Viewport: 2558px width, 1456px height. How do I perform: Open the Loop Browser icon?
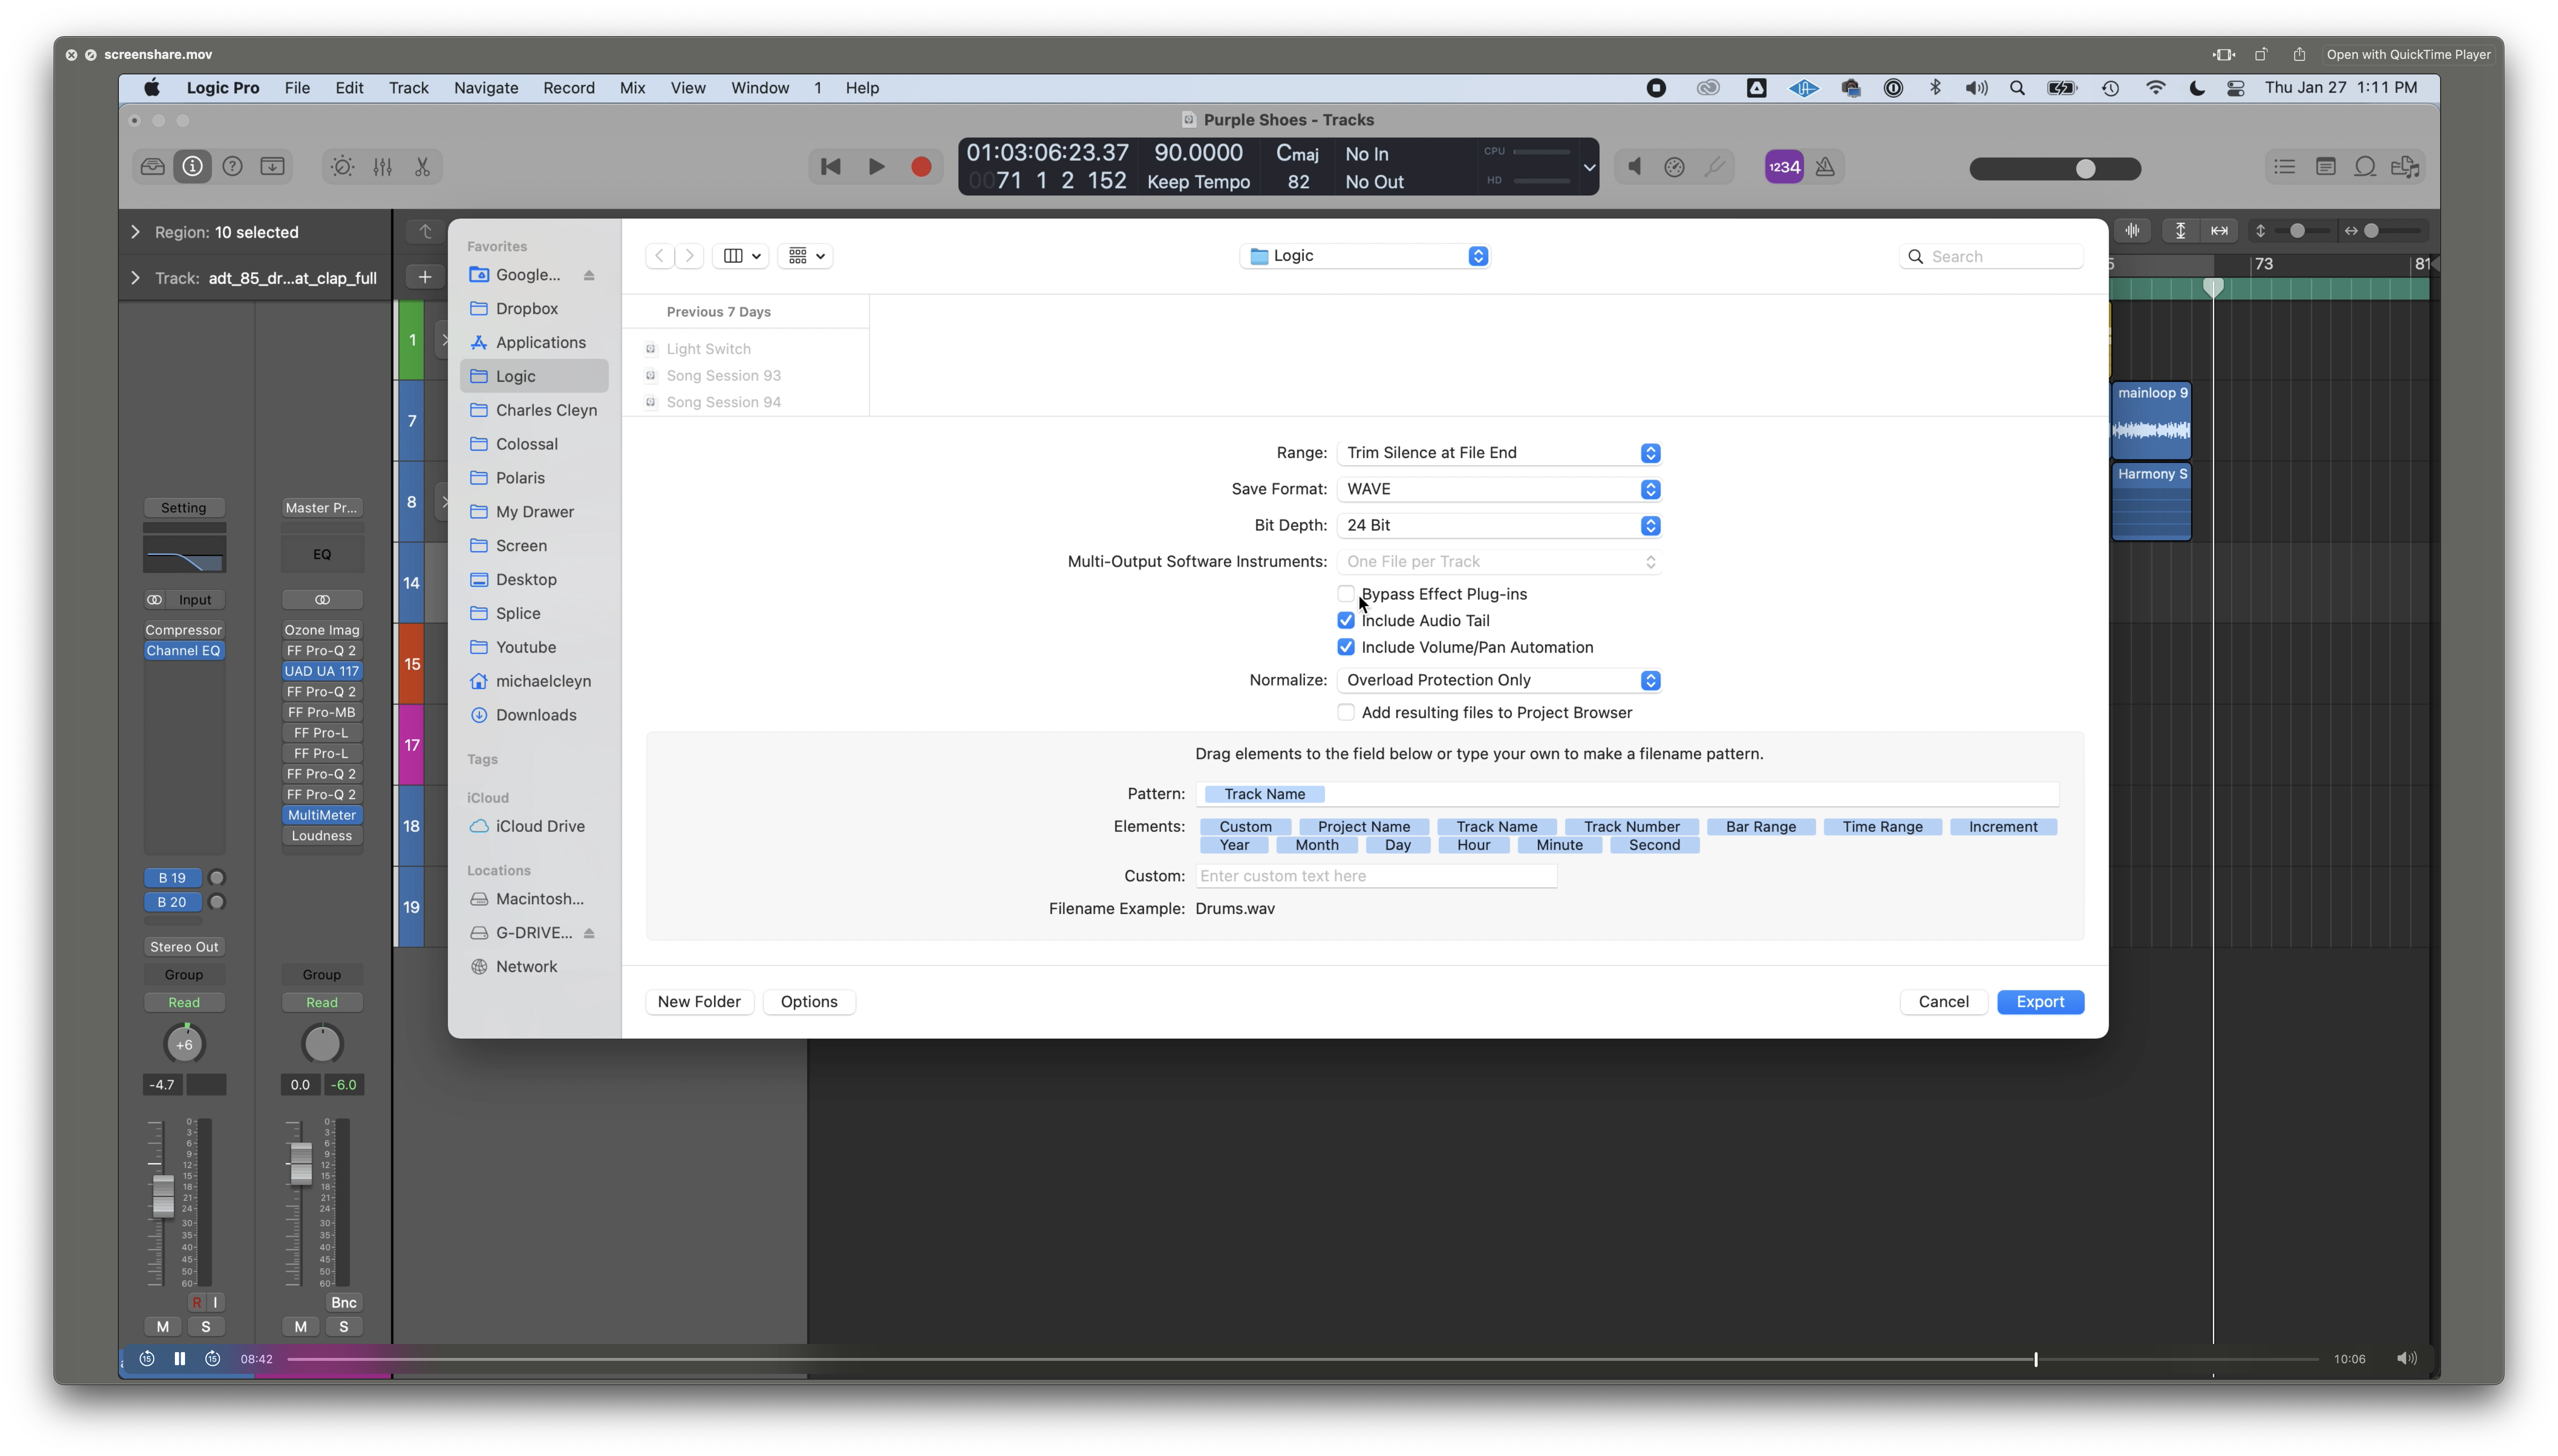pos(2365,167)
